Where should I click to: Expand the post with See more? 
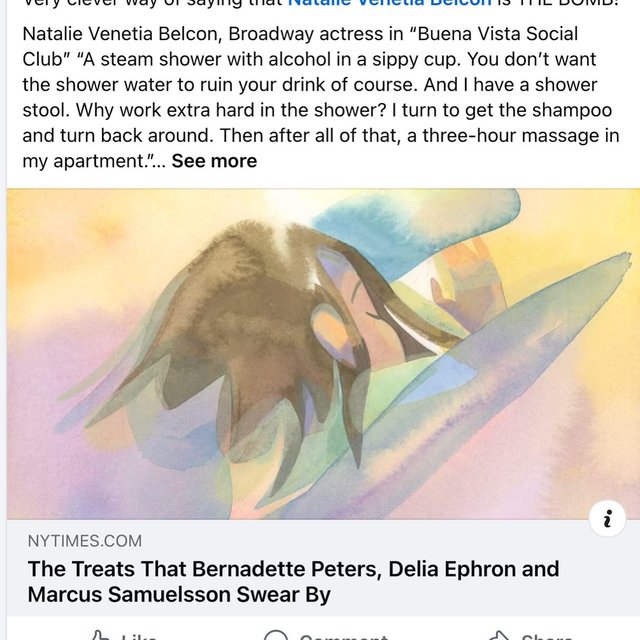(214, 161)
